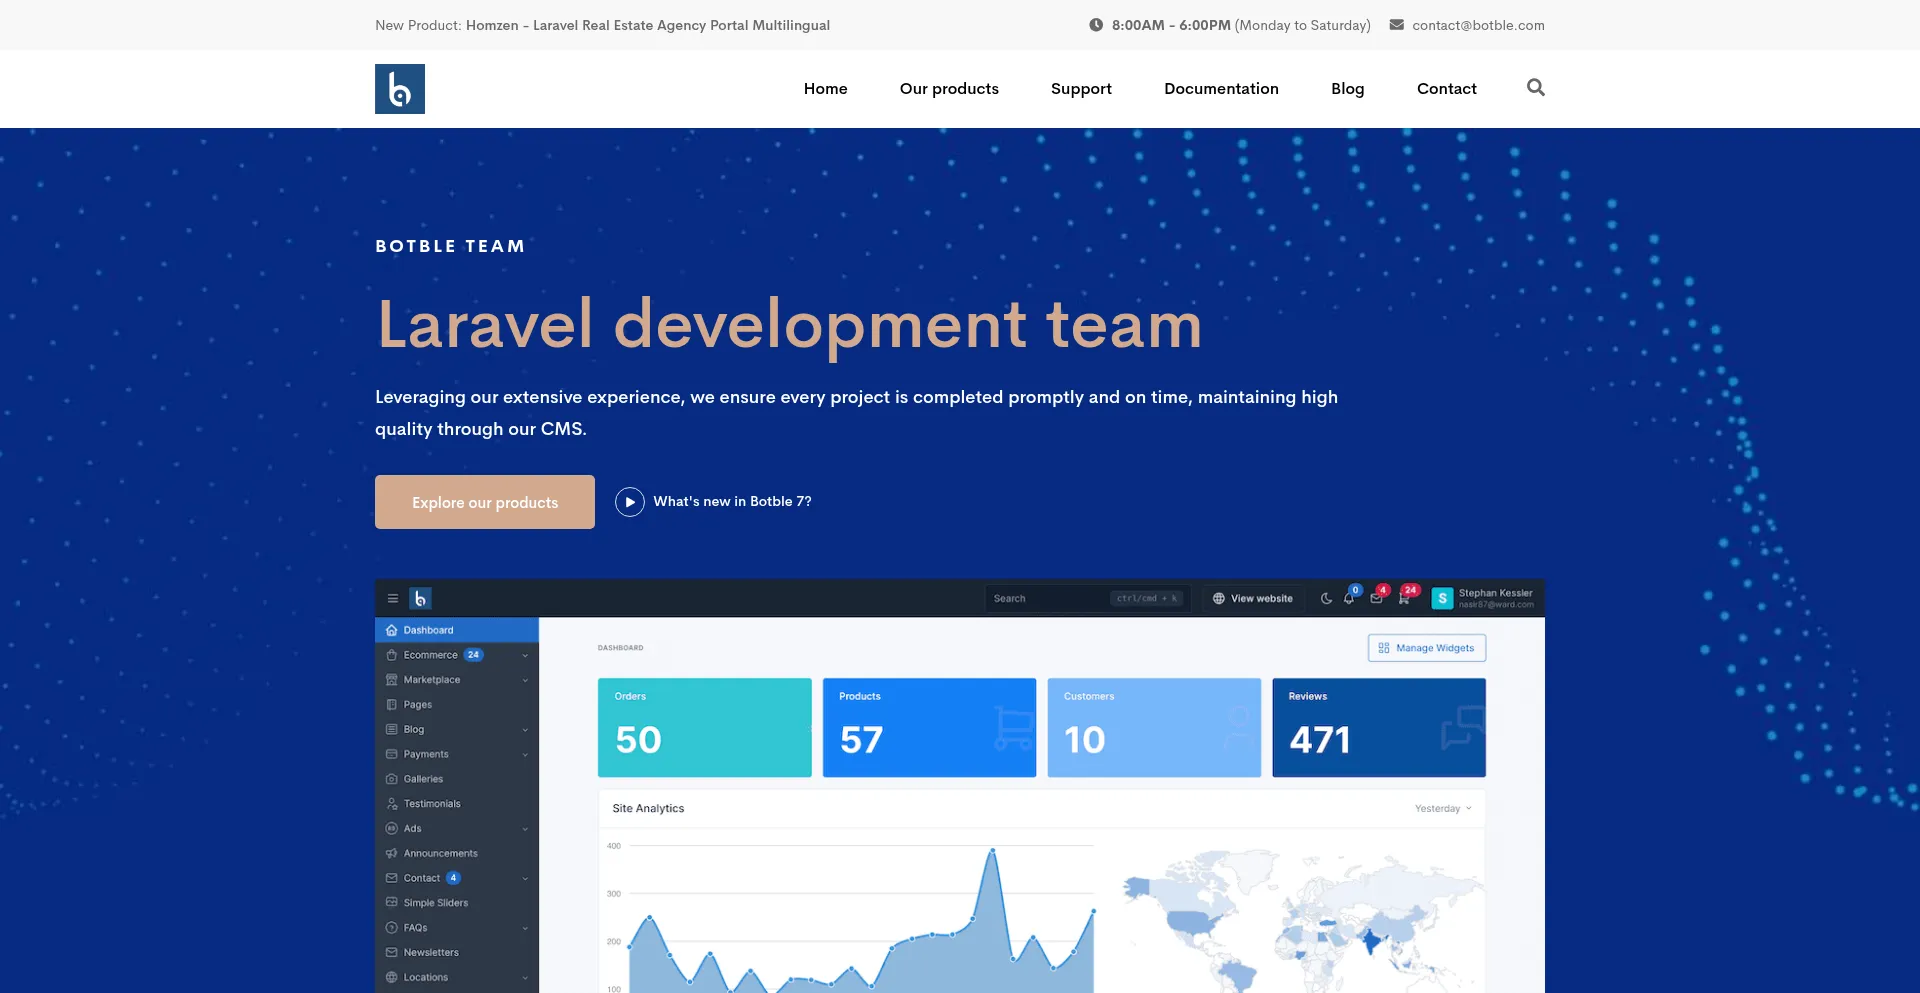Expand the Marketplace sidebar chevron
This screenshot has width=1920, height=993.
pyautogui.click(x=525, y=680)
